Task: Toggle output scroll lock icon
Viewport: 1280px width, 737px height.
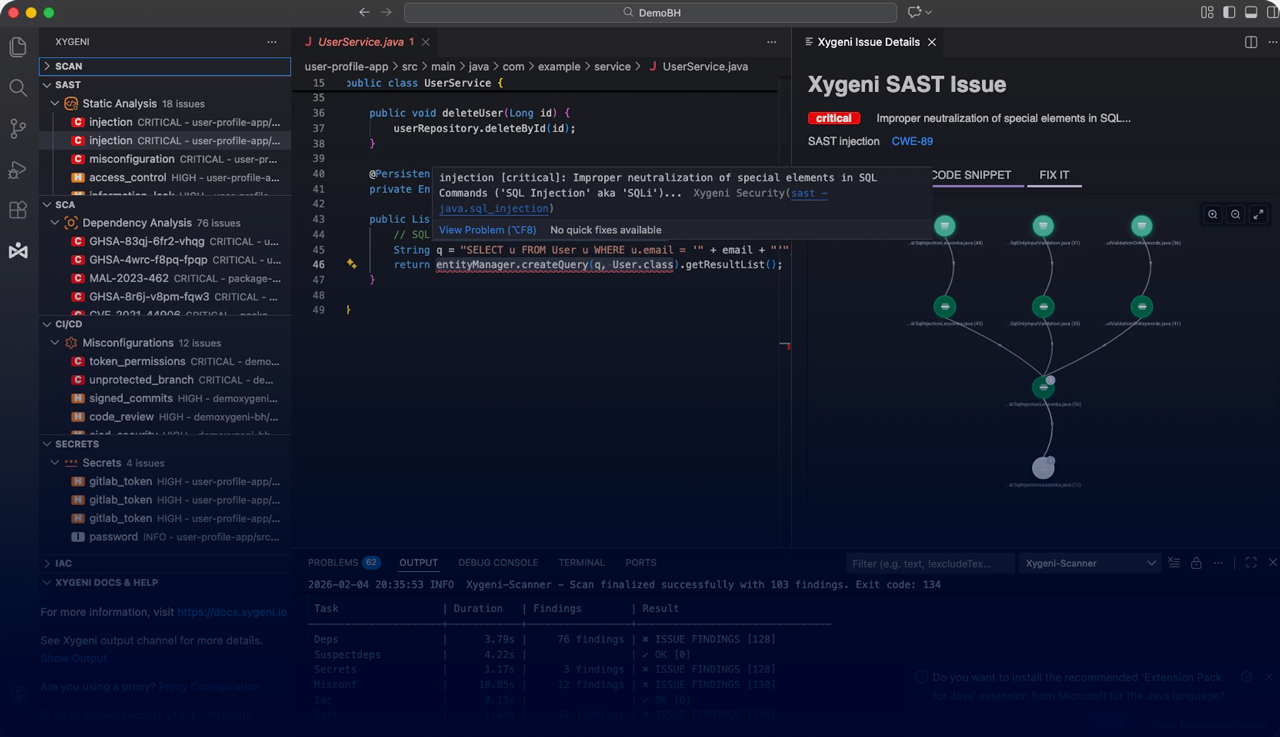Action: (1197, 563)
